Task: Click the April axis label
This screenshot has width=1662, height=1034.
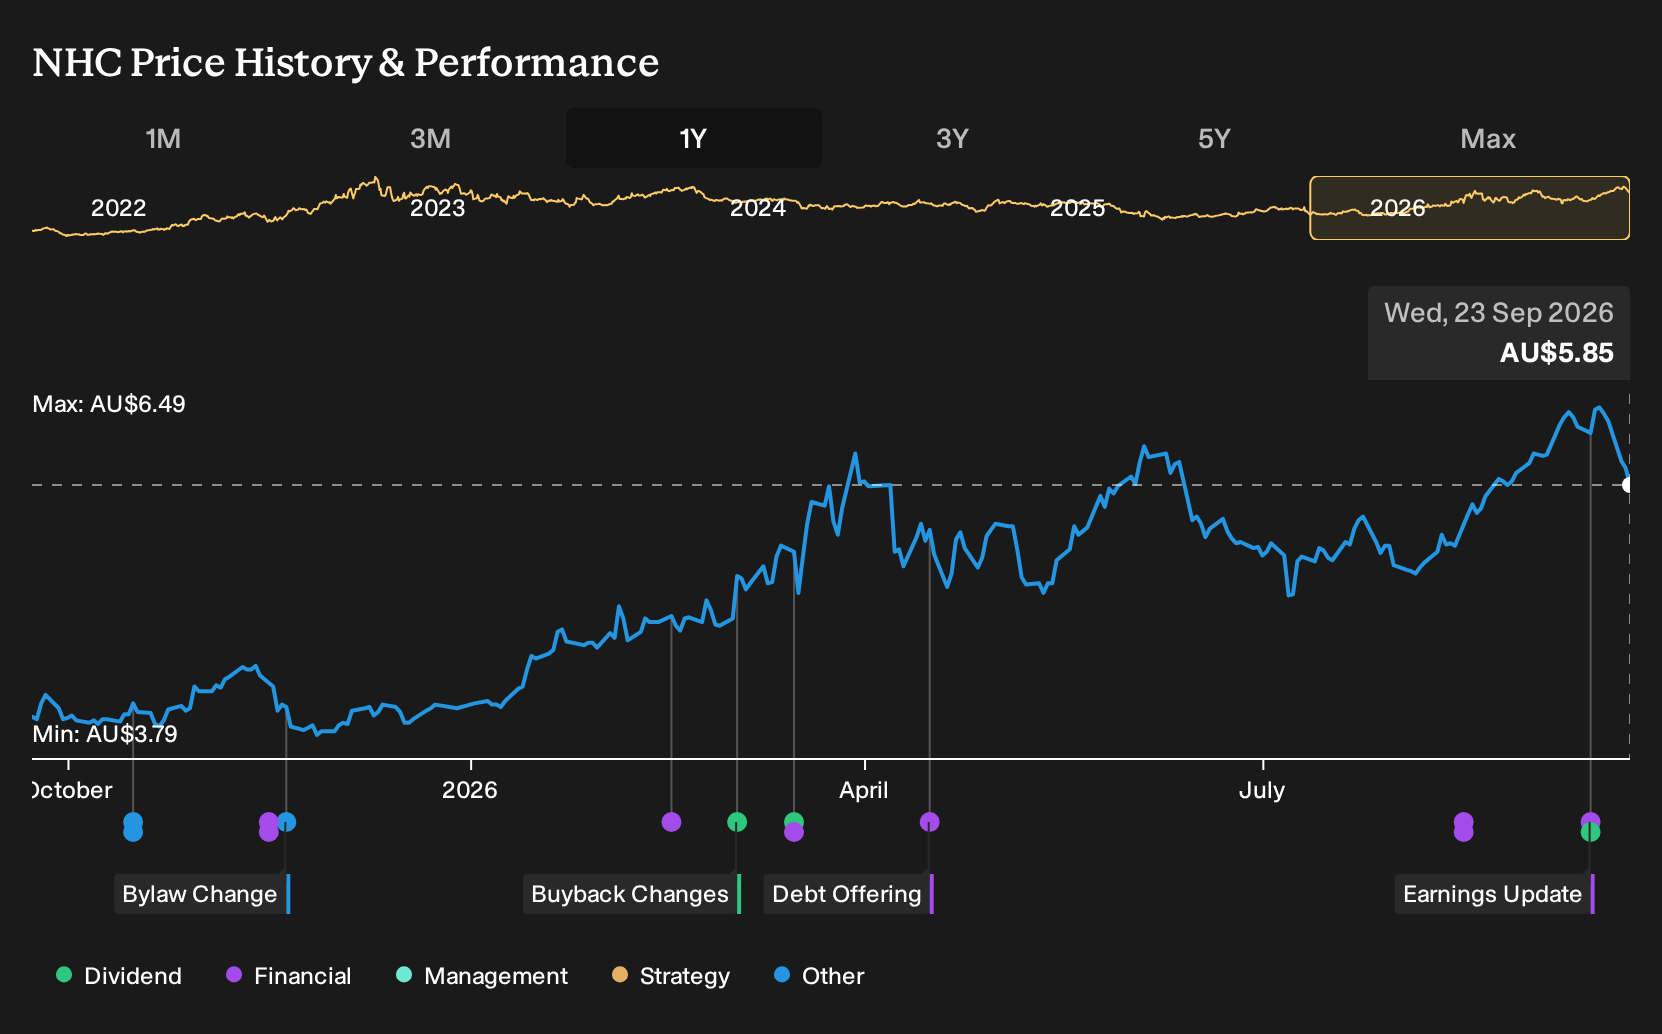Action: click(x=864, y=790)
